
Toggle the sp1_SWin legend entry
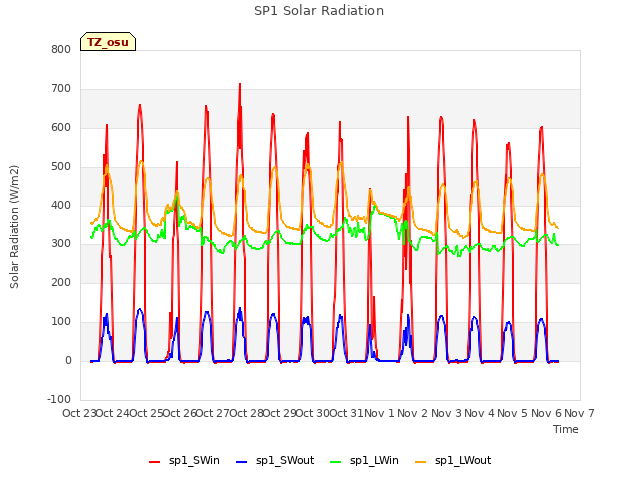tap(184, 461)
